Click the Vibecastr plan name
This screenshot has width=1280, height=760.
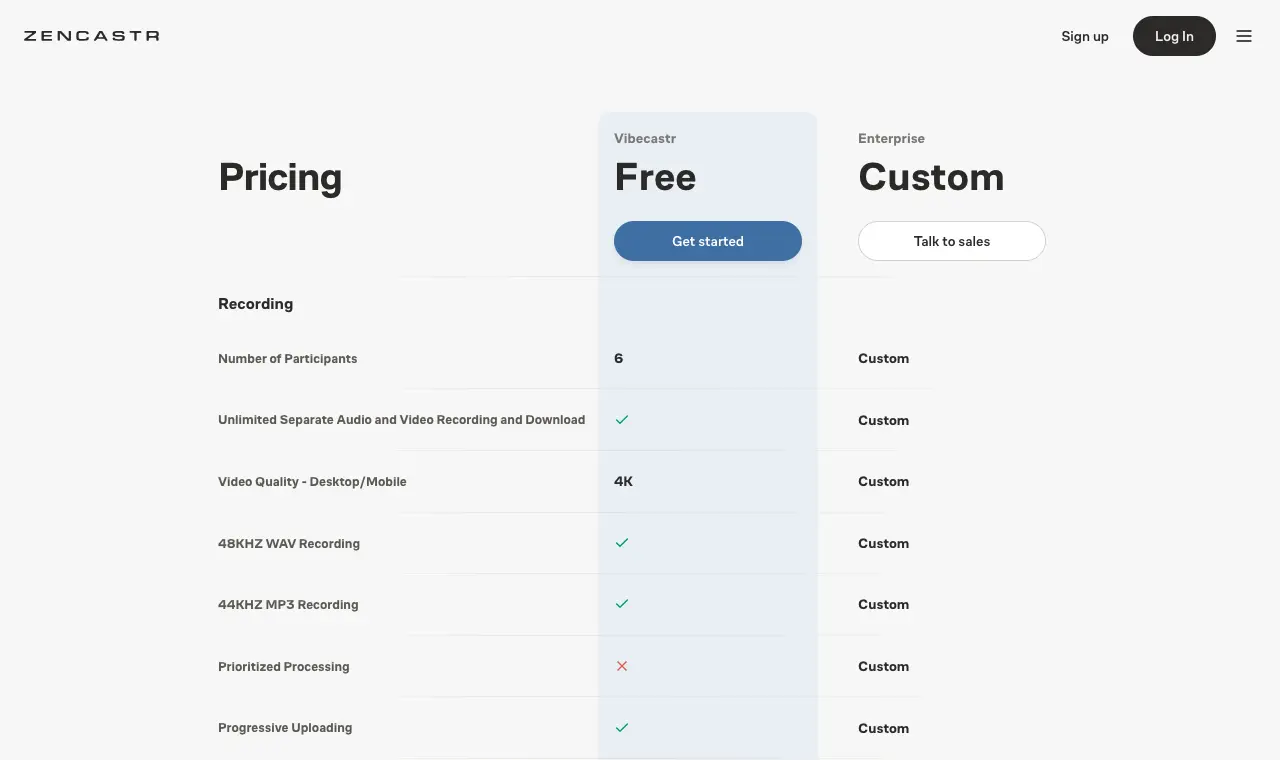[645, 138]
